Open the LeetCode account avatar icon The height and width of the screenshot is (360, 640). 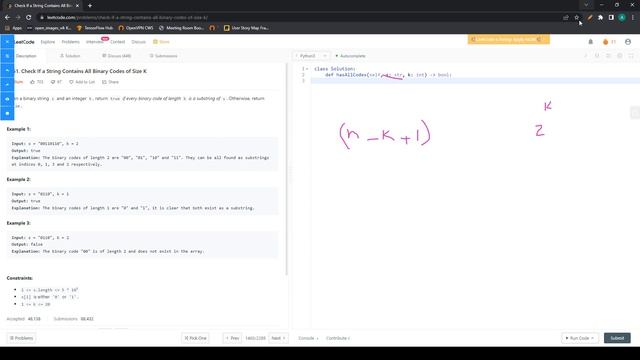point(628,42)
